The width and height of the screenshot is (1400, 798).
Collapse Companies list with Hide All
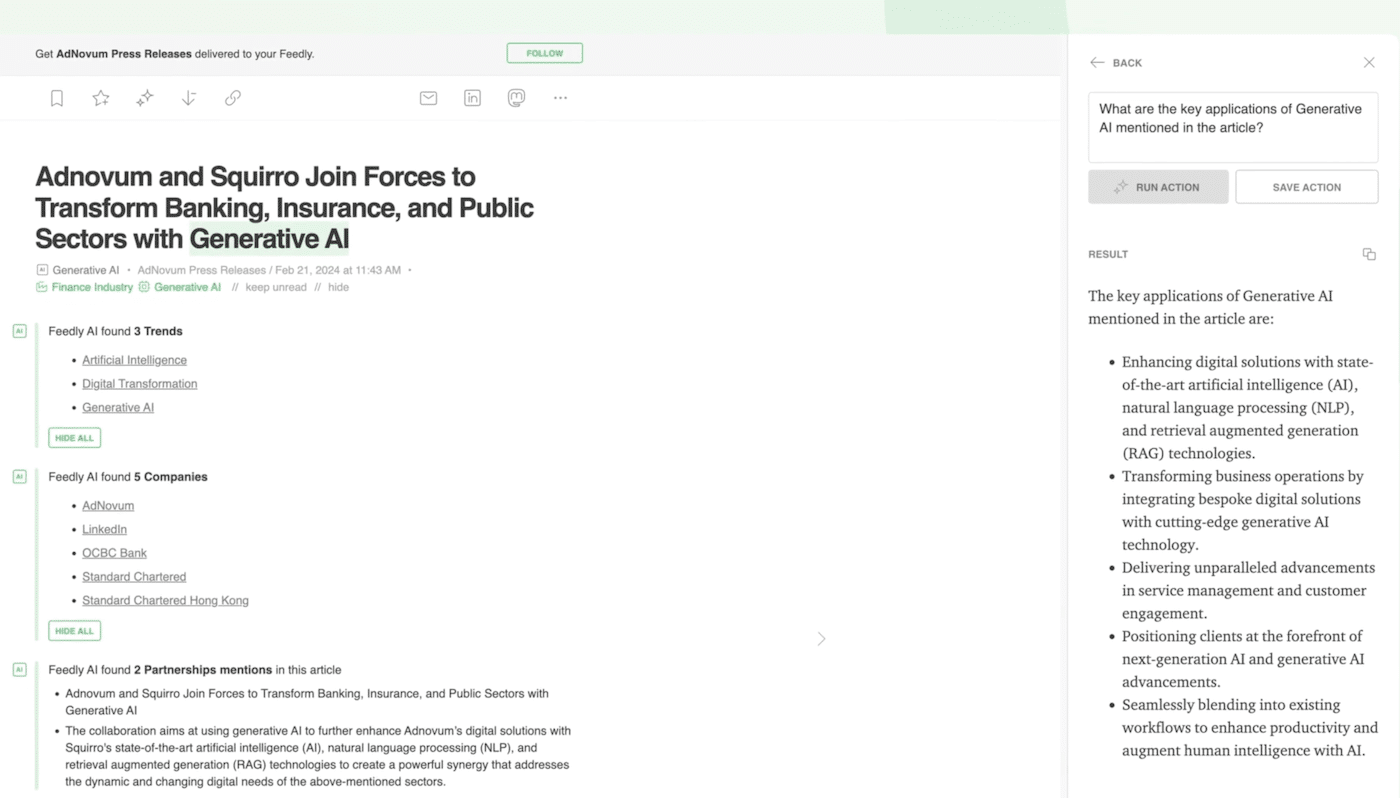point(74,631)
